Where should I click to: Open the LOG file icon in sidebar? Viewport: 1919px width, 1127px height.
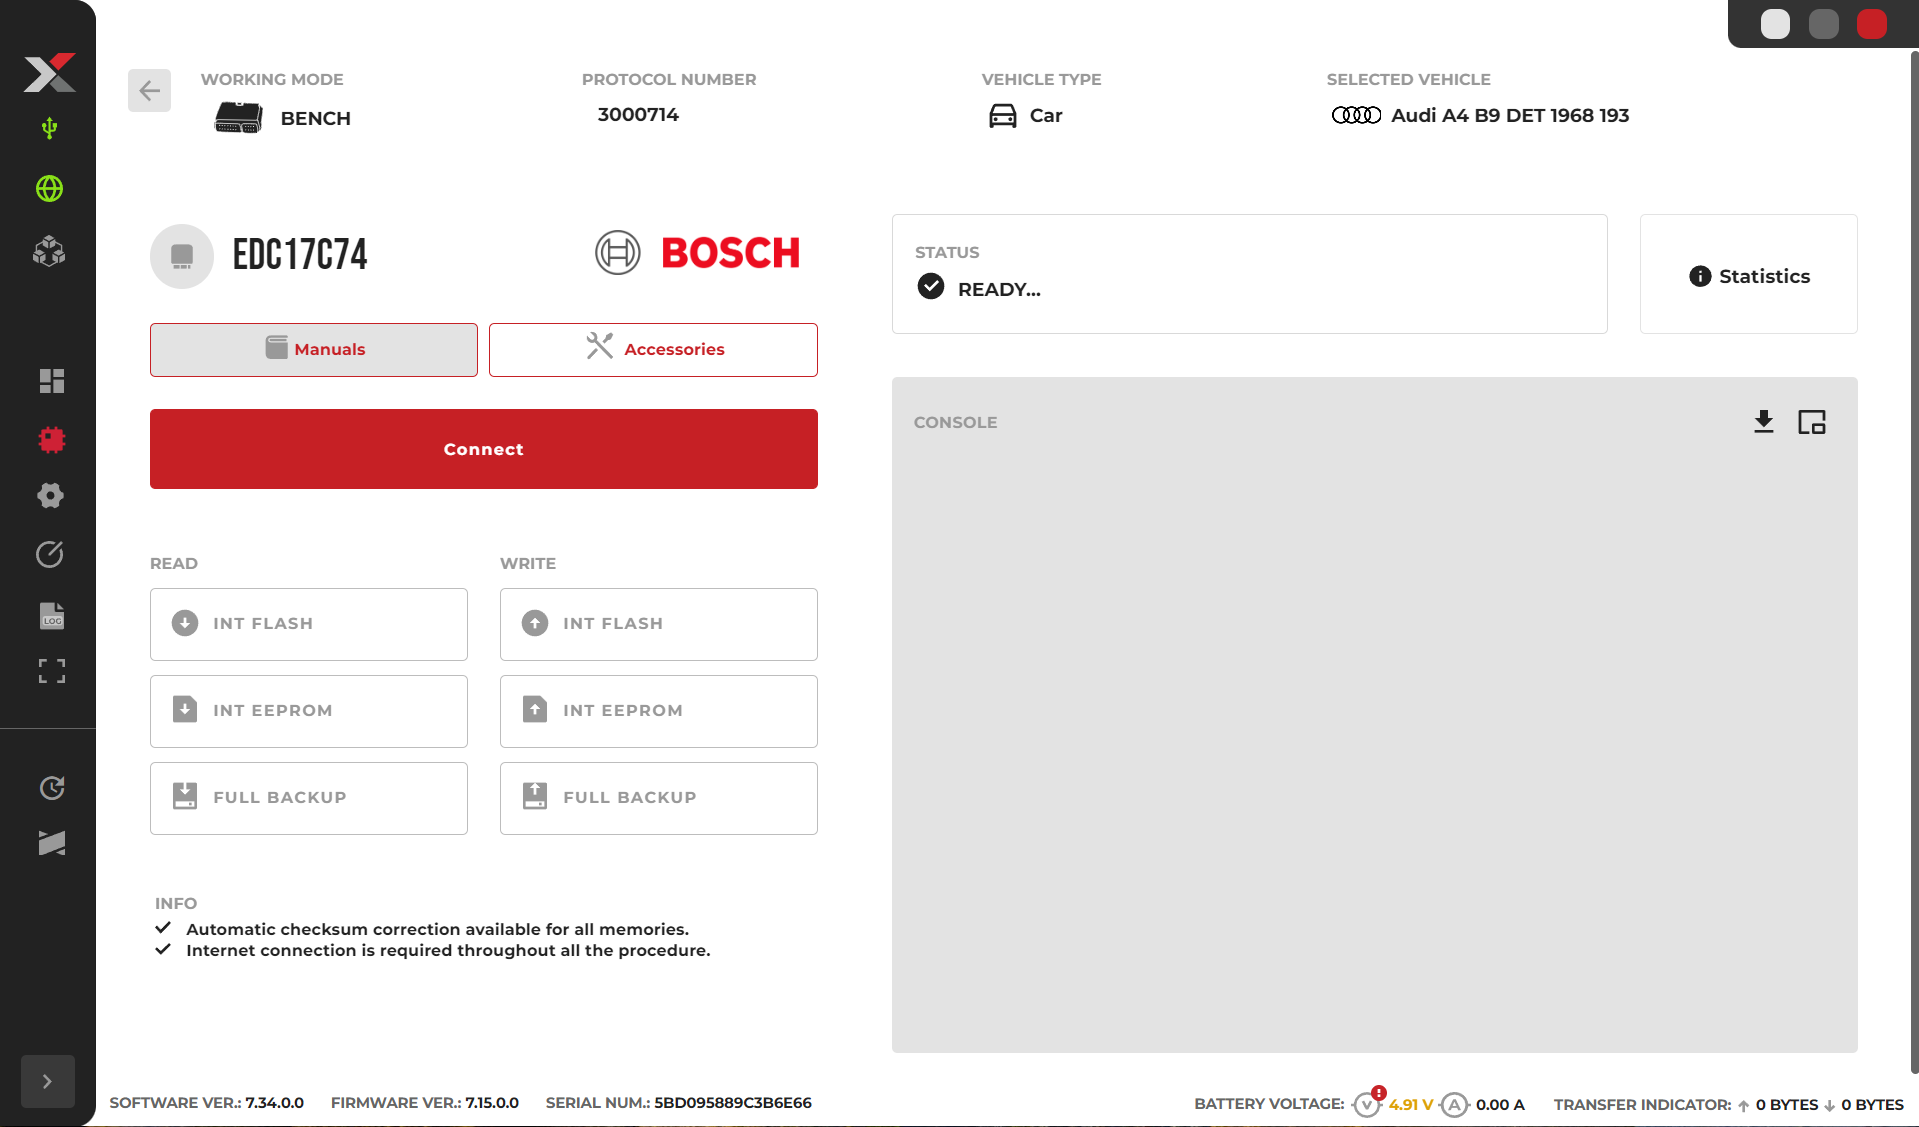pos(51,615)
